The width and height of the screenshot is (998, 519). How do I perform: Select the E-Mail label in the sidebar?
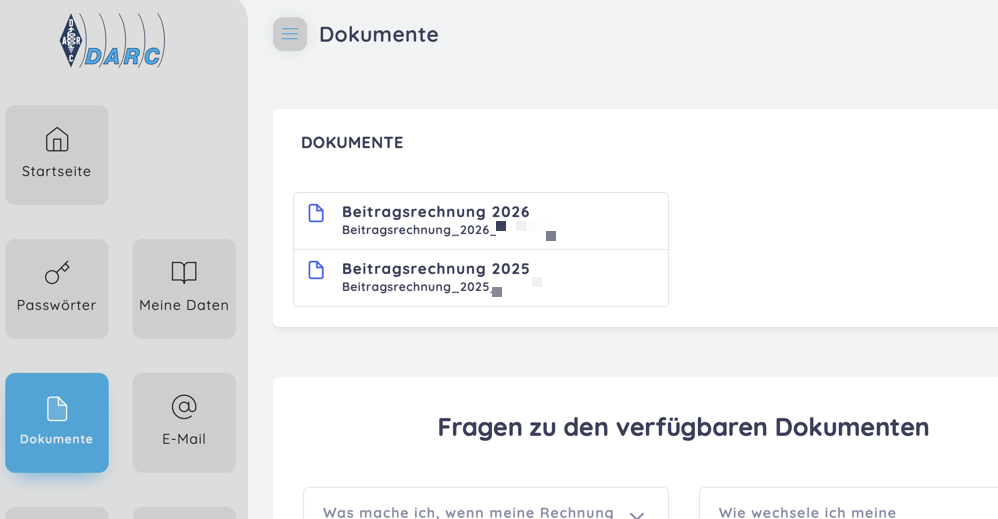point(184,439)
